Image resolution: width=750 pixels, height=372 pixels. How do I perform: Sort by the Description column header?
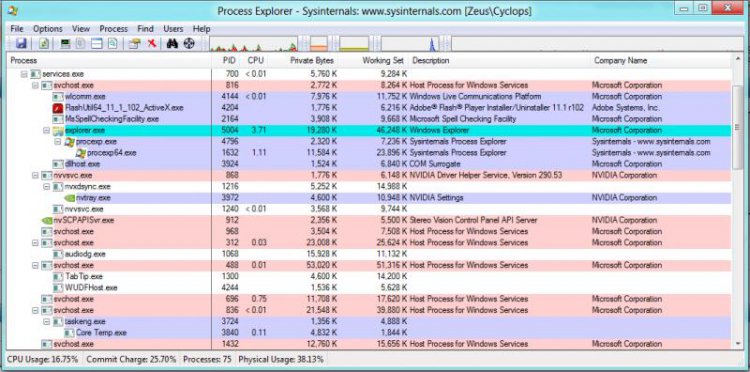click(x=500, y=61)
